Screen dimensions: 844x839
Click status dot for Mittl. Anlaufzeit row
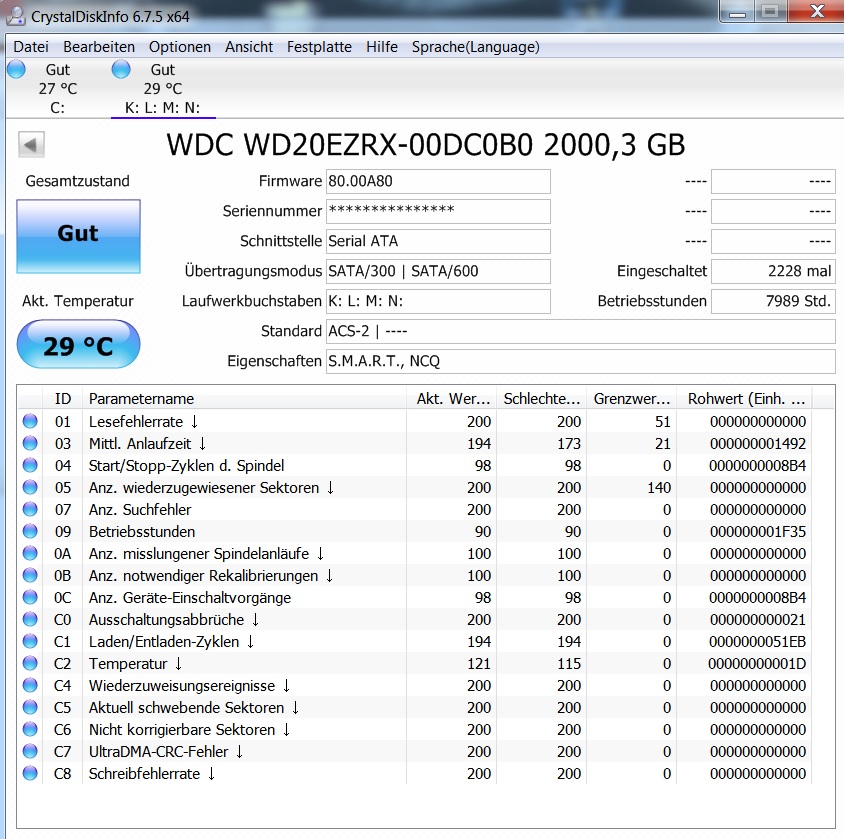pos(30,443)
